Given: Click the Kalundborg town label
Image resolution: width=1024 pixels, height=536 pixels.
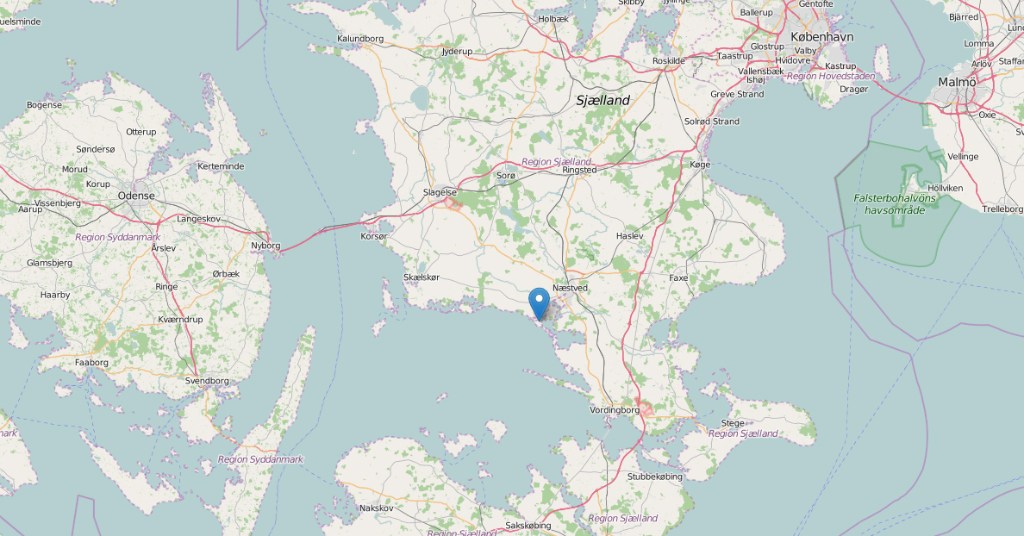Looking at the screenshot, I should coord(360,39).
